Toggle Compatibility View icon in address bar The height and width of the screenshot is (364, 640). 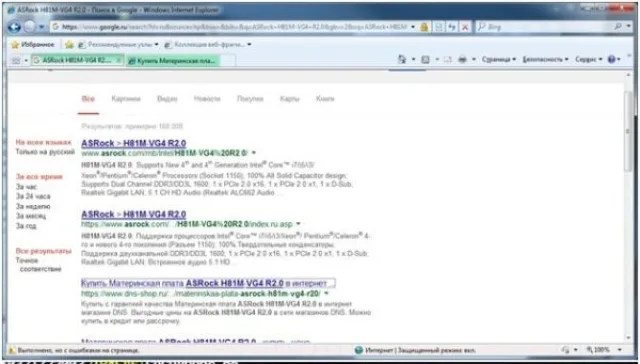coord(439,27)
